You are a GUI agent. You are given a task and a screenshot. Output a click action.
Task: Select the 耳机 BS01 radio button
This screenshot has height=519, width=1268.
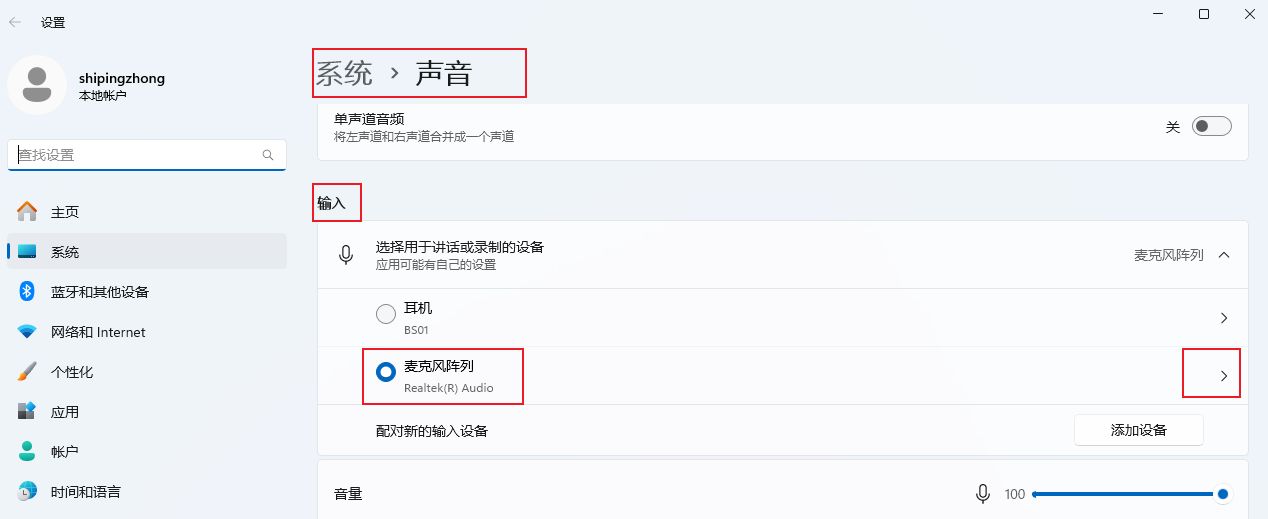point(386,315)
